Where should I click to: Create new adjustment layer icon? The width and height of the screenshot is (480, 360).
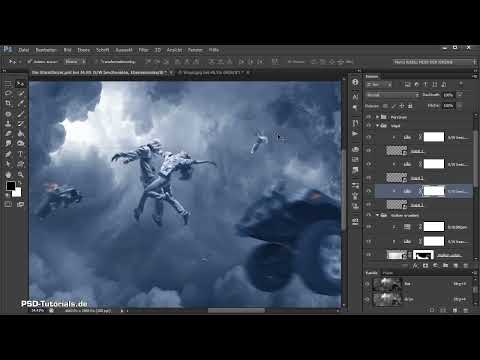coord(435,266)
